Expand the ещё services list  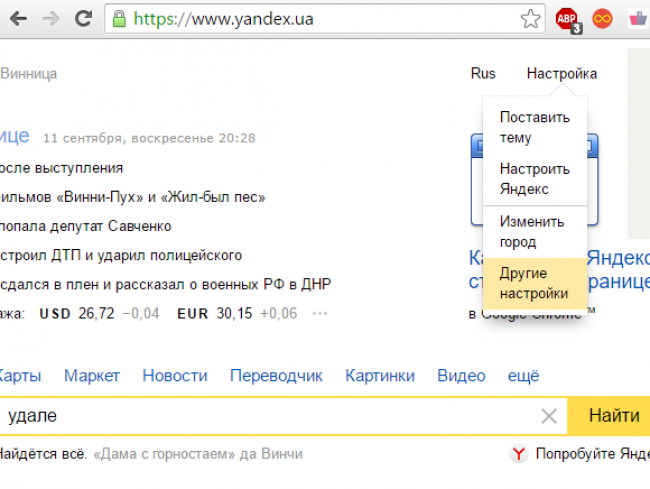(523, 376)
